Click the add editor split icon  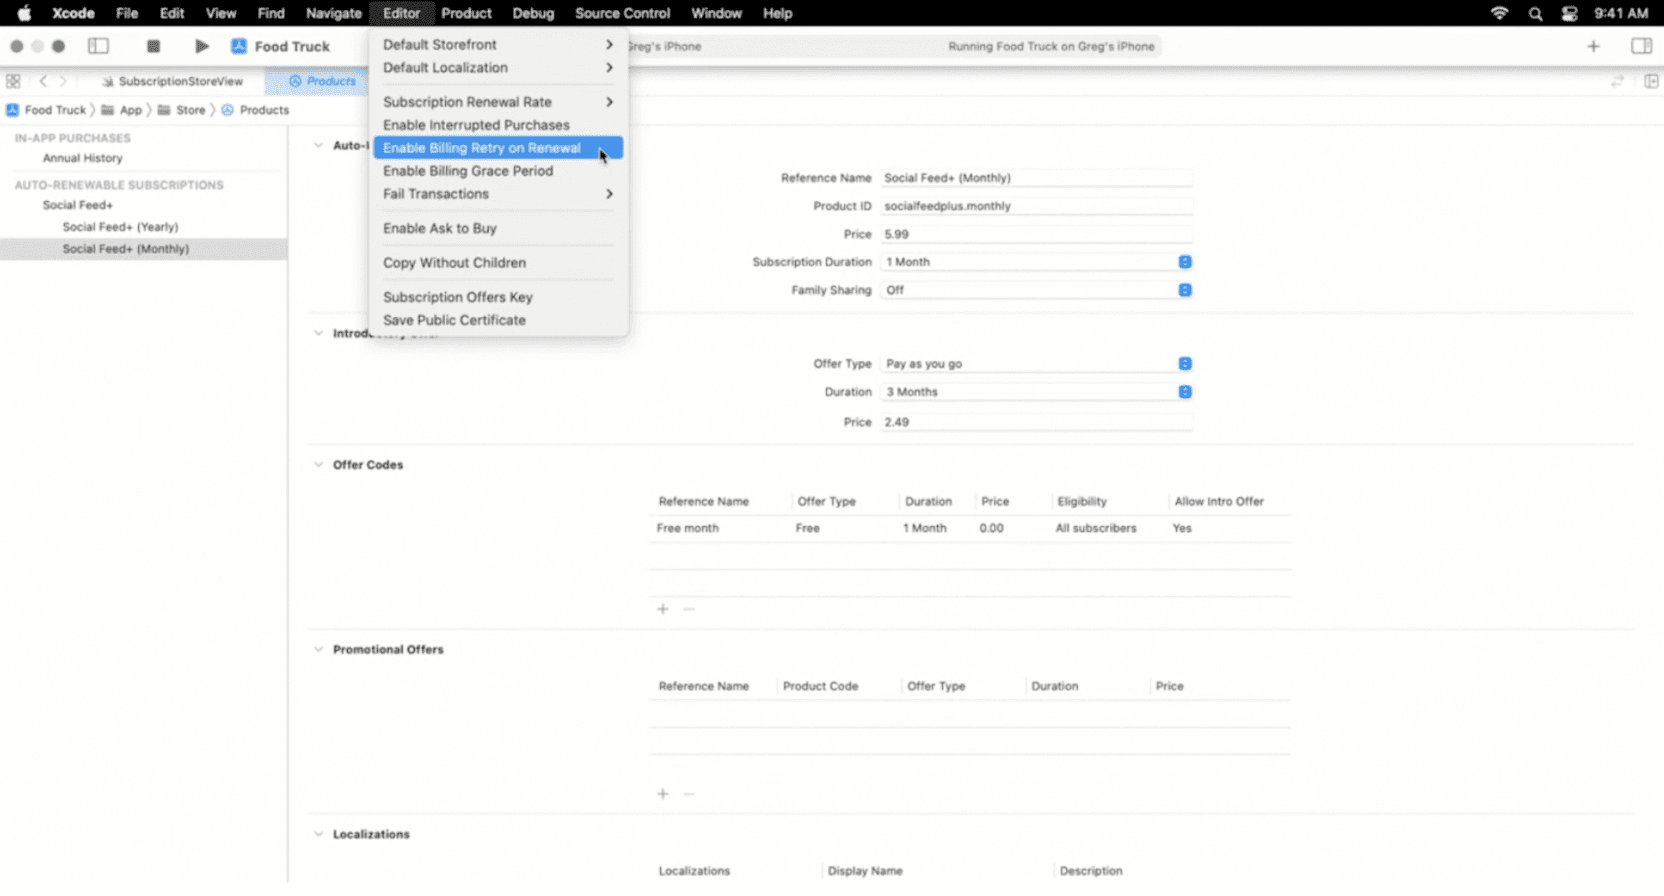pos(1651,81)
